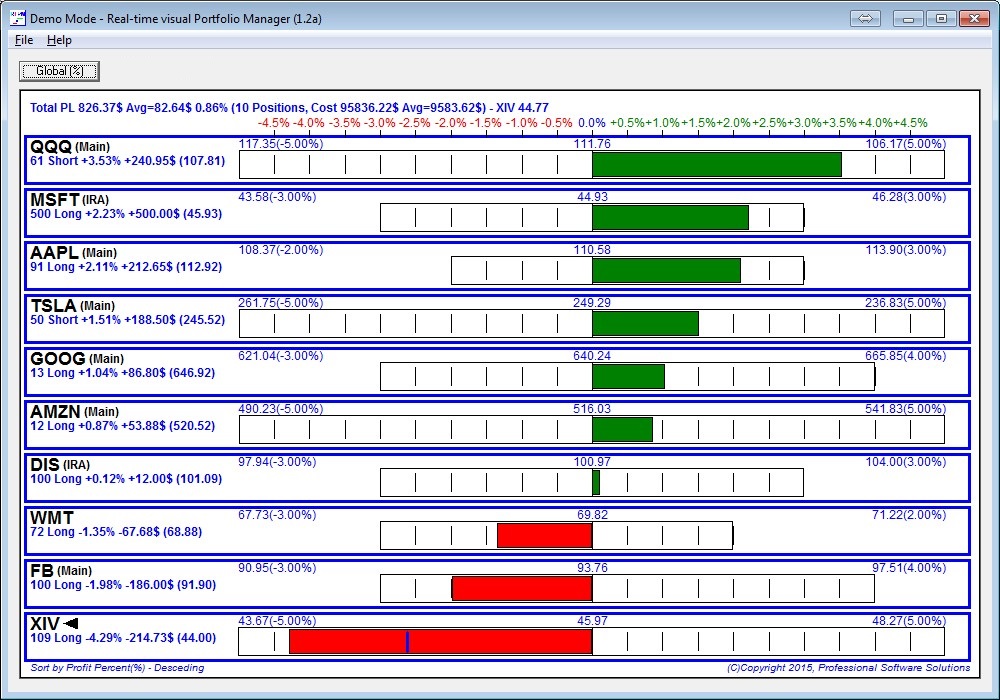Select the FB ticker label
The image size is (1000, 700).
[42, 570]
